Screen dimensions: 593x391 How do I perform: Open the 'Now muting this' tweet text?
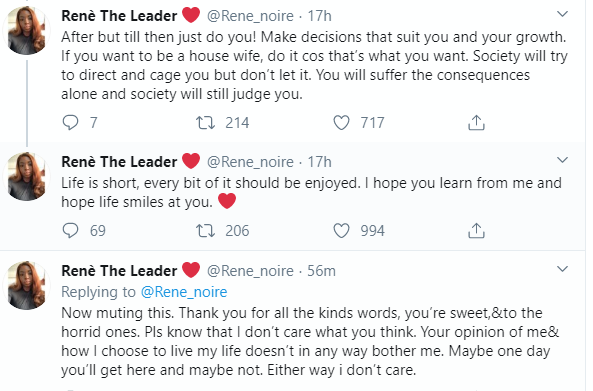pyautogui.click(x=310, y=341)
